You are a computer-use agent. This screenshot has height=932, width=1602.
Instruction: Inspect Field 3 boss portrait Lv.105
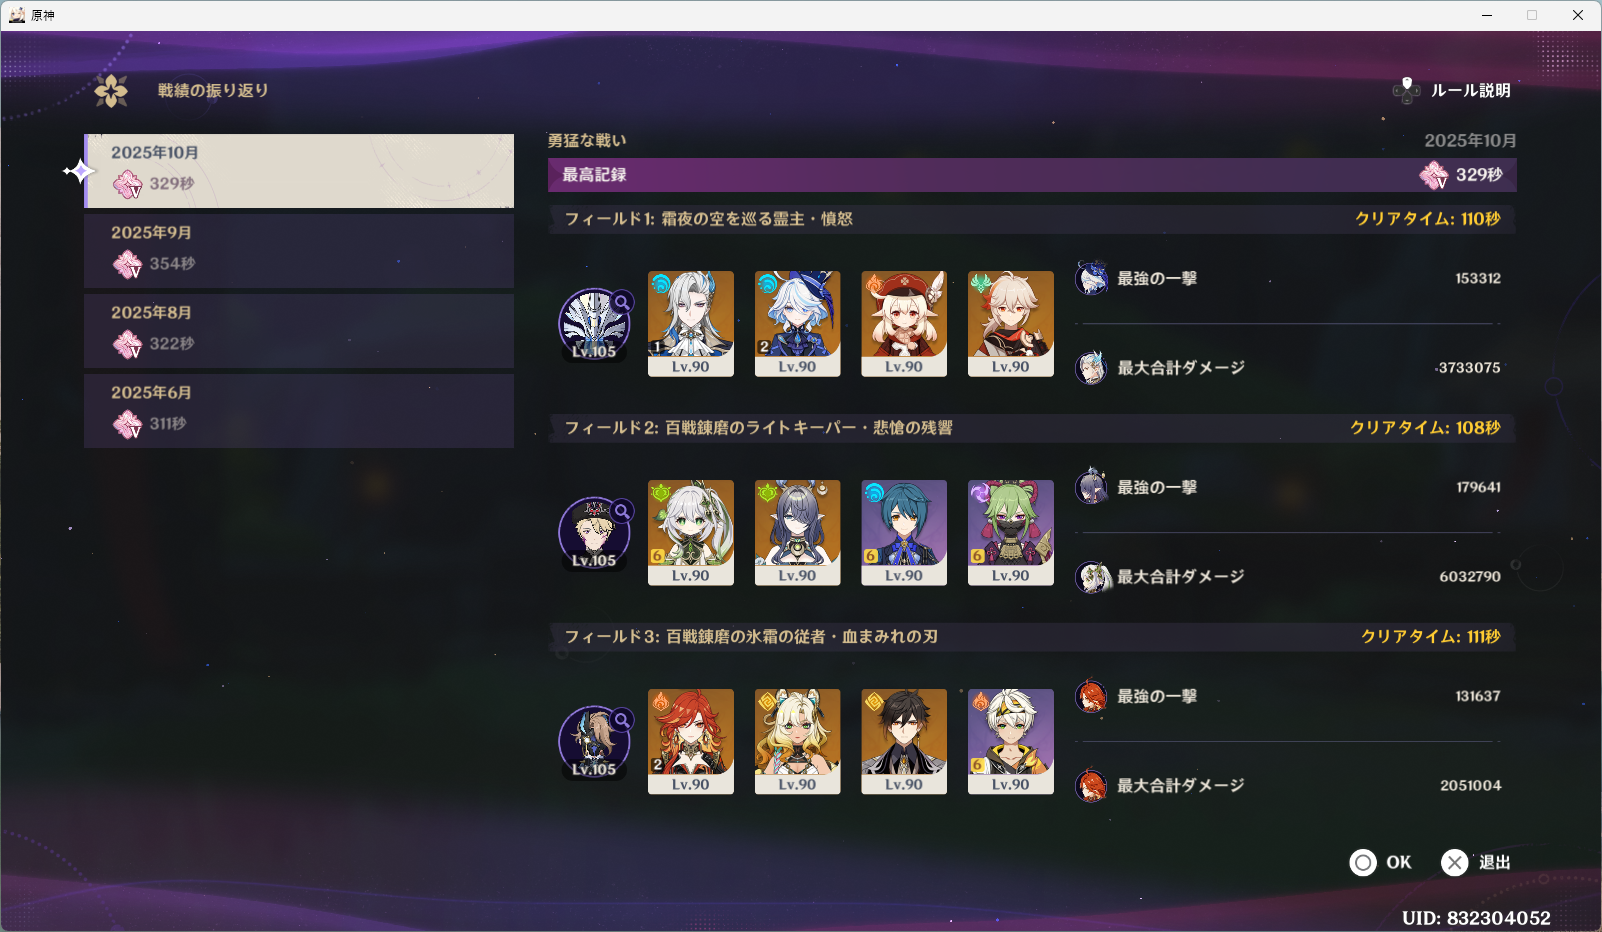(594, 742)
